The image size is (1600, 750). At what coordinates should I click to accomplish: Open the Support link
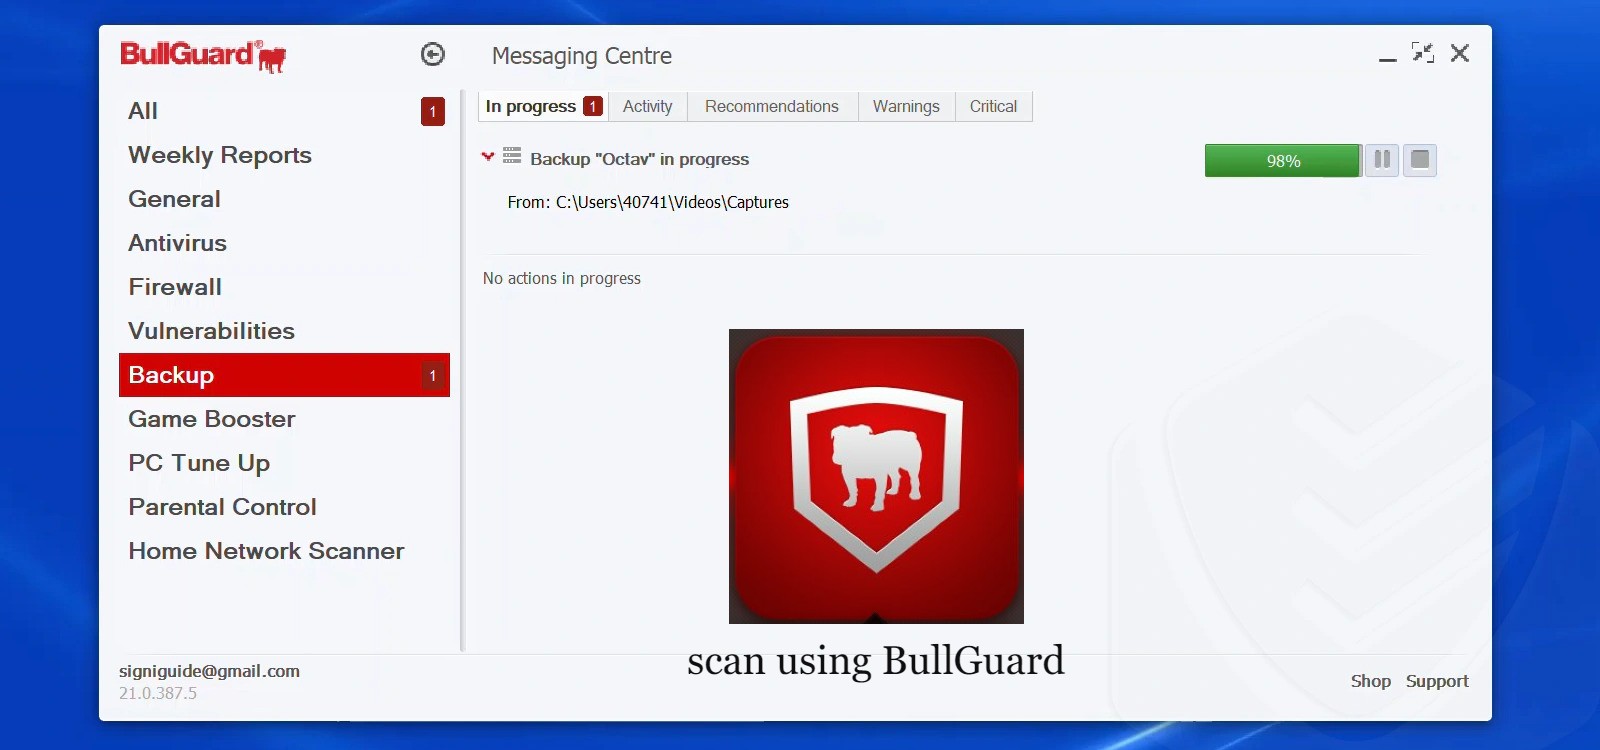tap(1437, 681)
